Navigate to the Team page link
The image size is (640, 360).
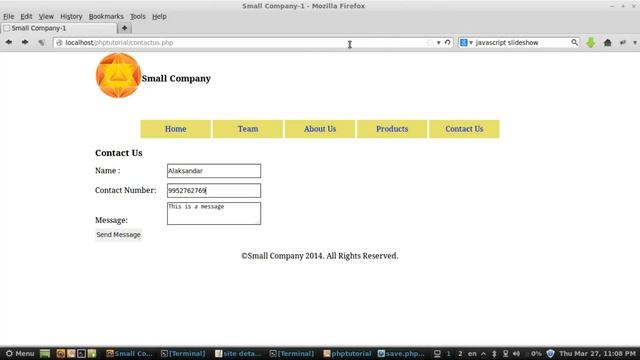[248, 129]
